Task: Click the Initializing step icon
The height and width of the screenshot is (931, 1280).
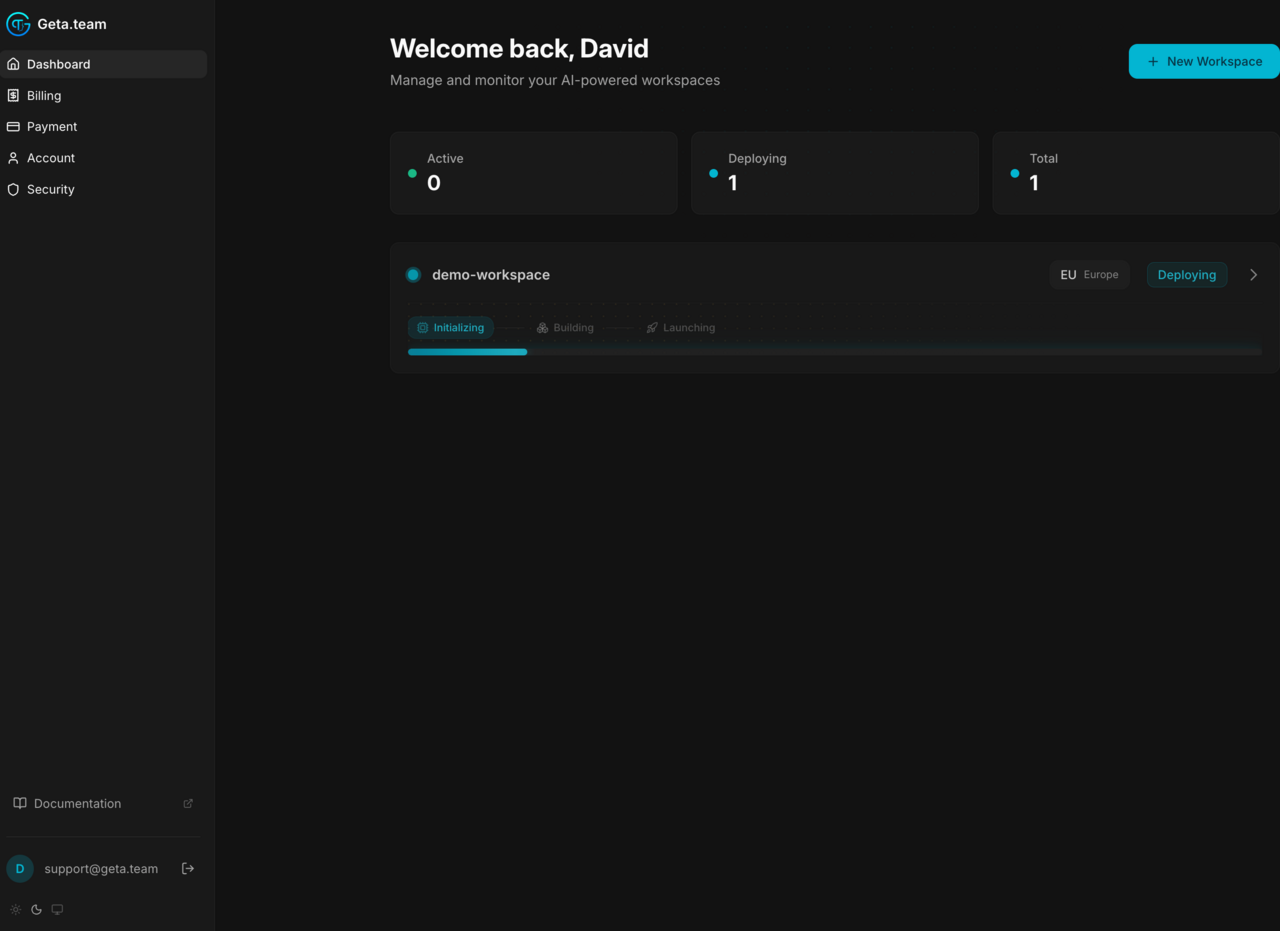Action: tap(423, 328)
